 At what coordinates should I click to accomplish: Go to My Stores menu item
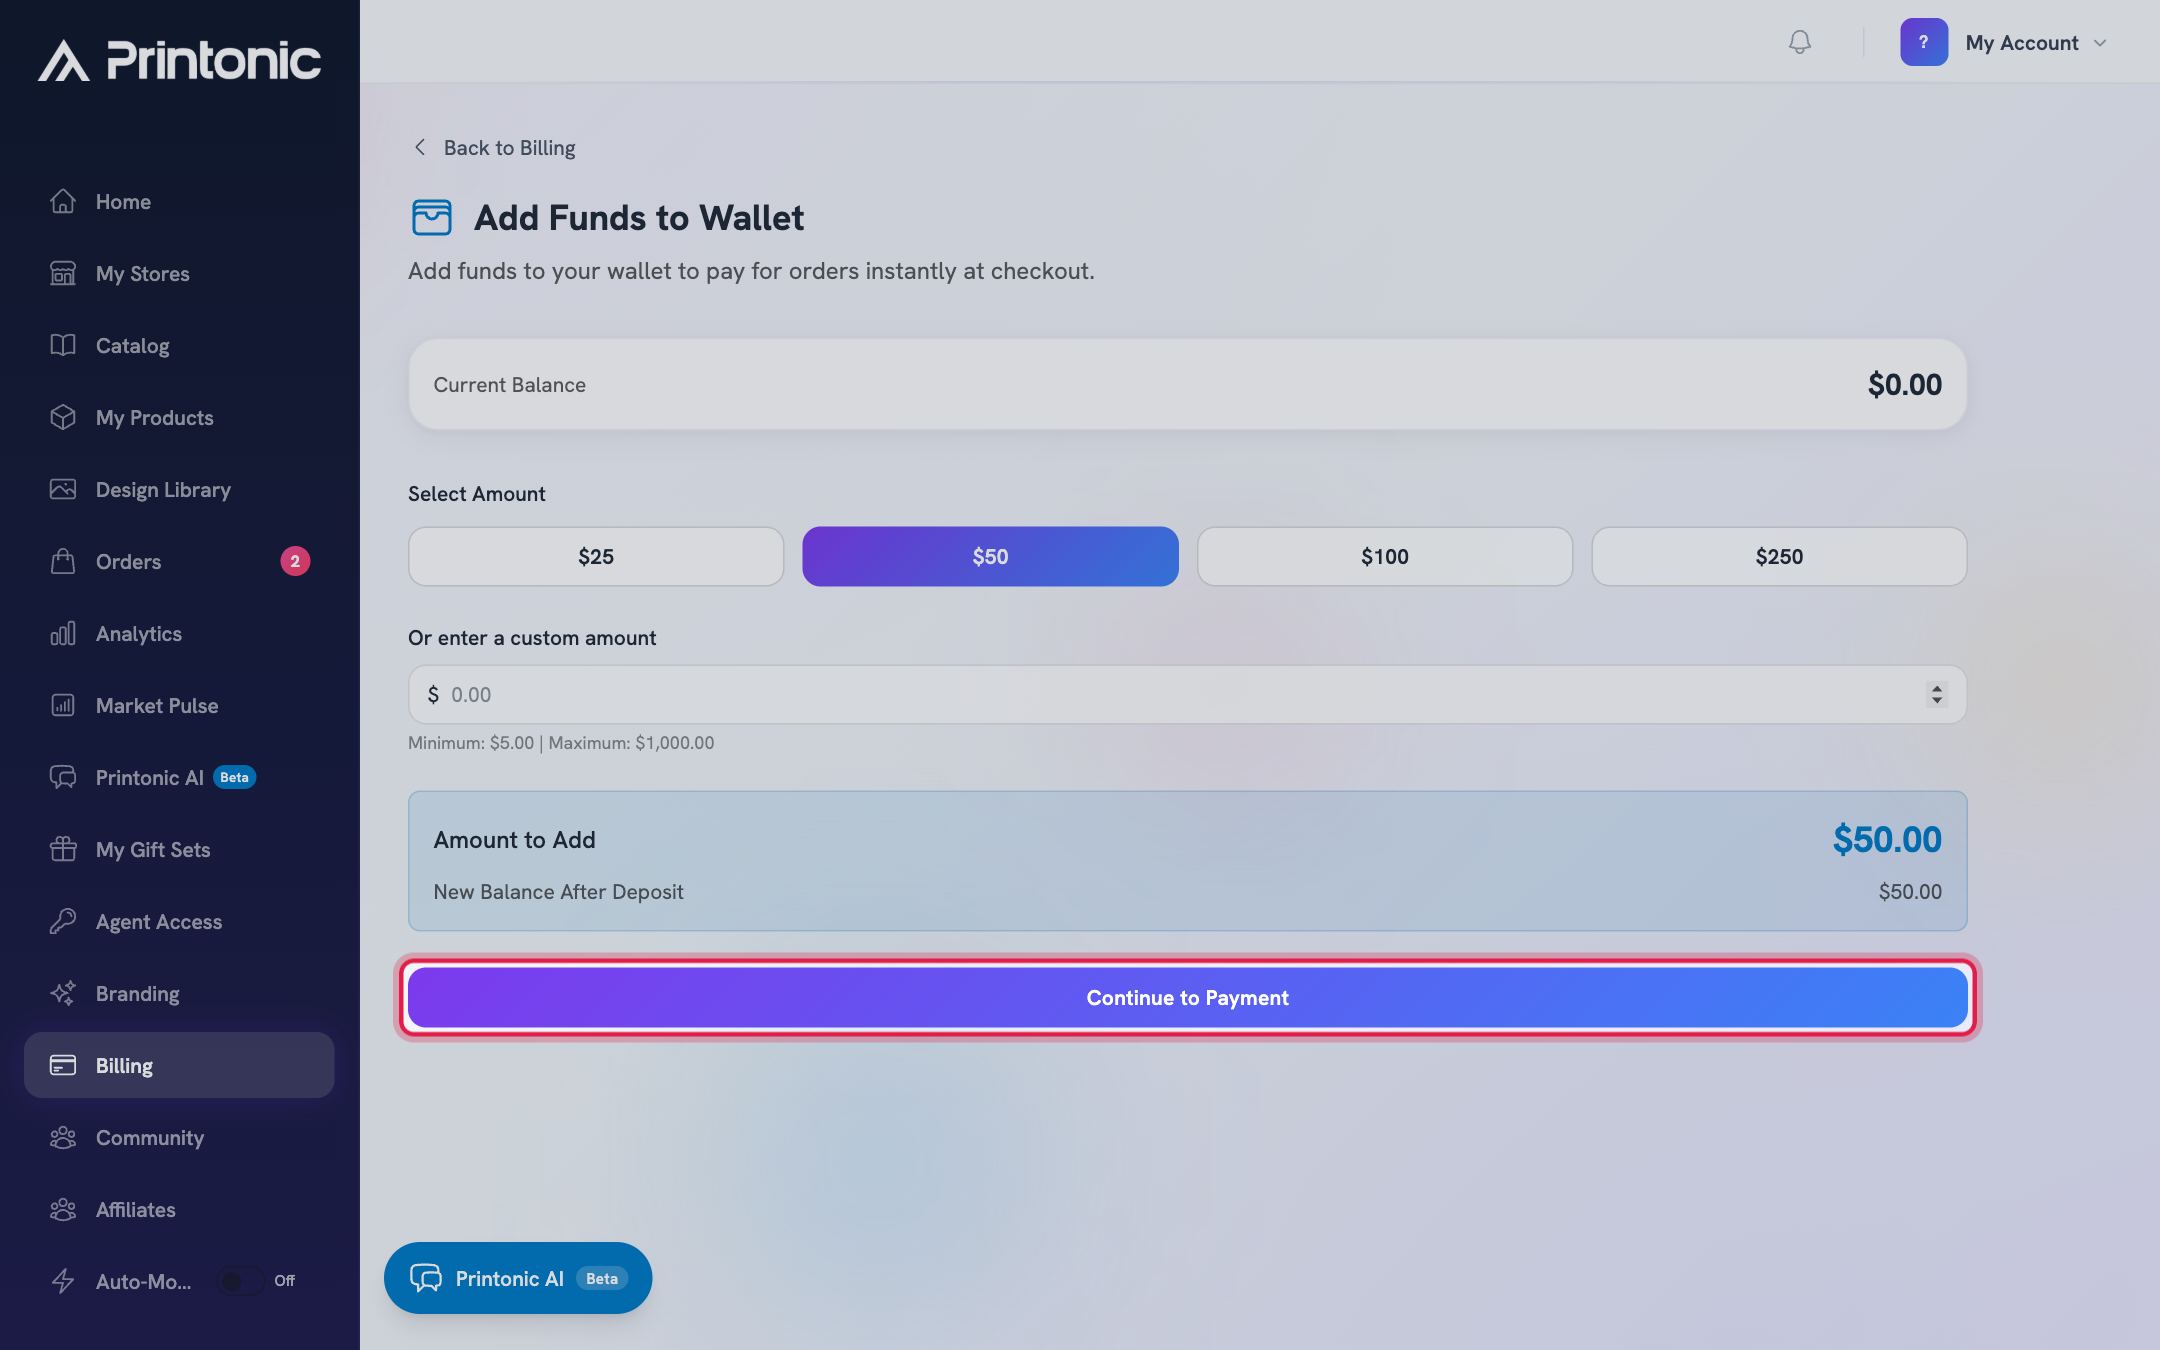coord(179,273)
